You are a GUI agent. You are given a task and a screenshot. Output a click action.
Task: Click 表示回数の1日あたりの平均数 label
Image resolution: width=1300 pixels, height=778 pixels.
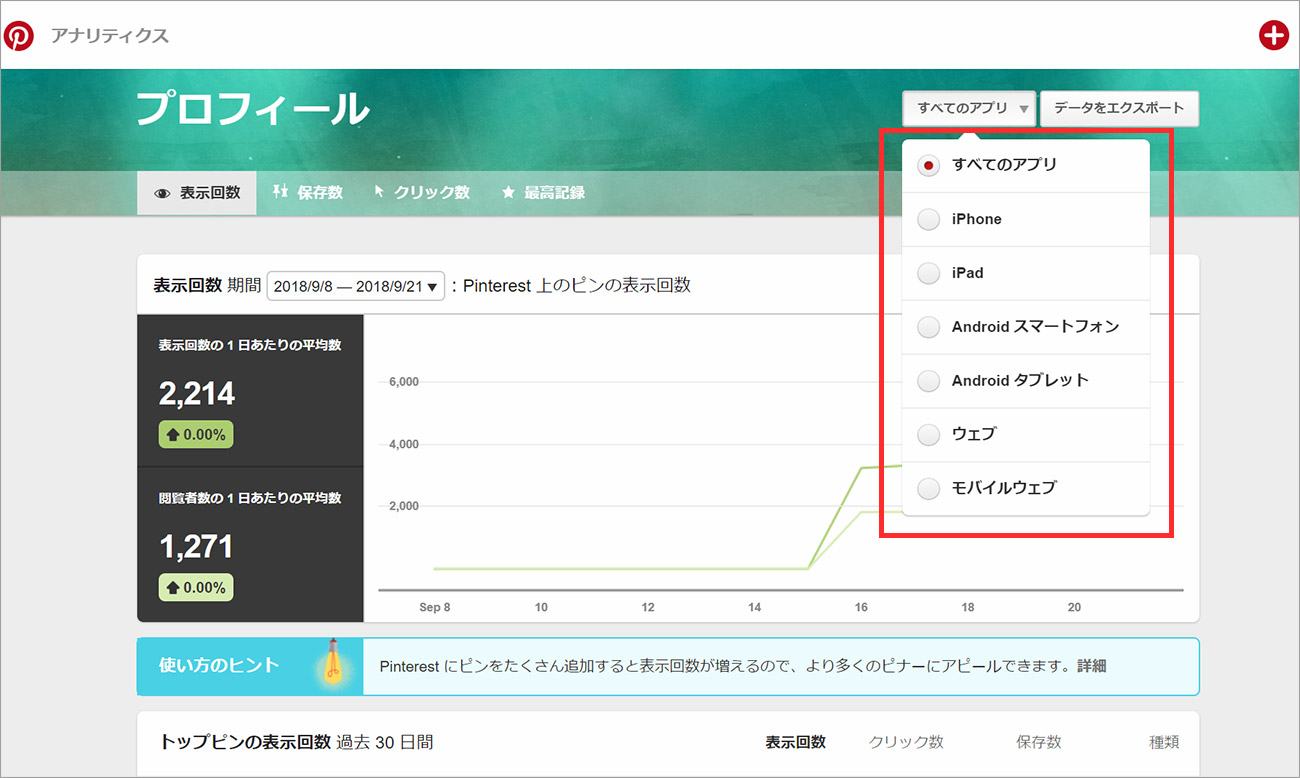[250, 345]
